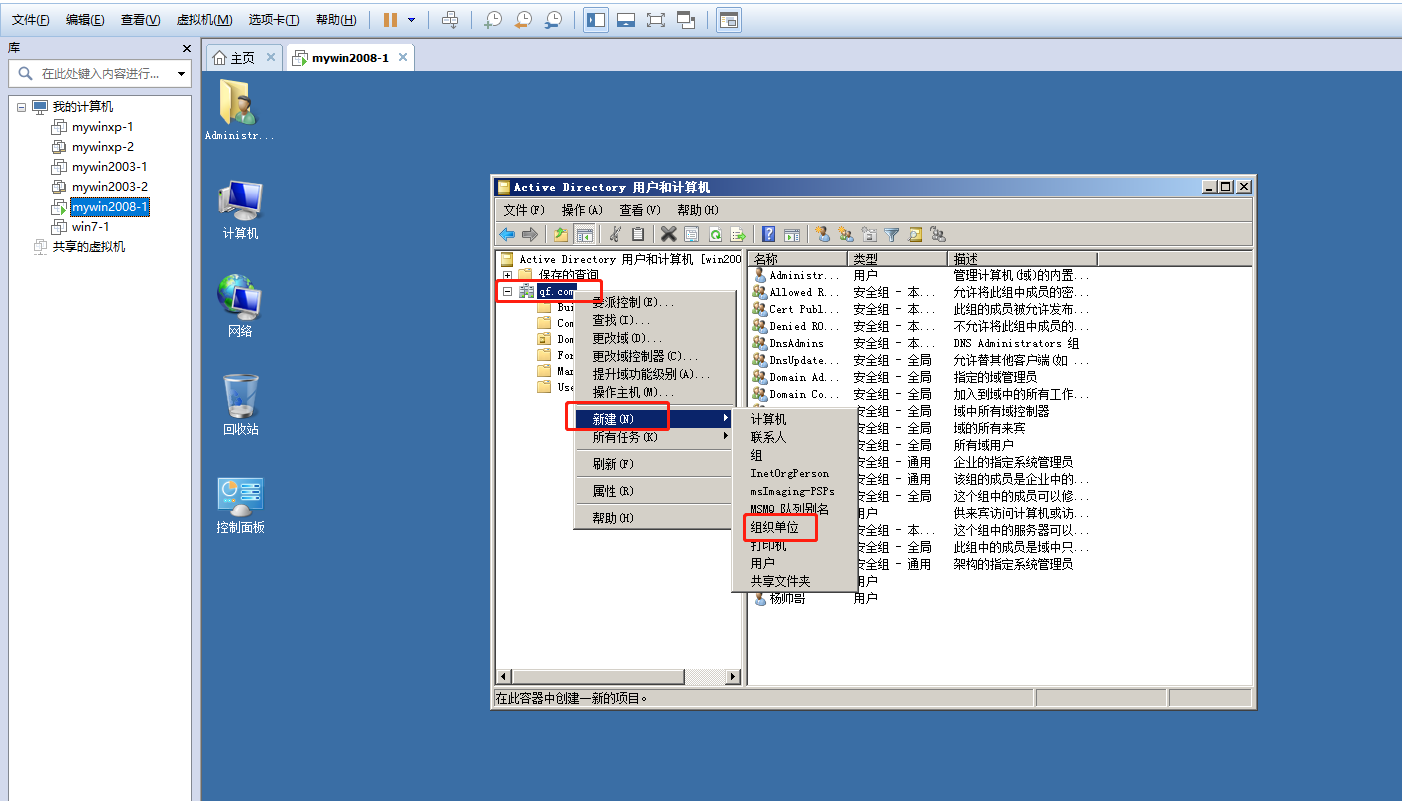Screen dimensions: 1402x801
Task: Expand the 保存的查询 tree node
Action: (508, 275)
